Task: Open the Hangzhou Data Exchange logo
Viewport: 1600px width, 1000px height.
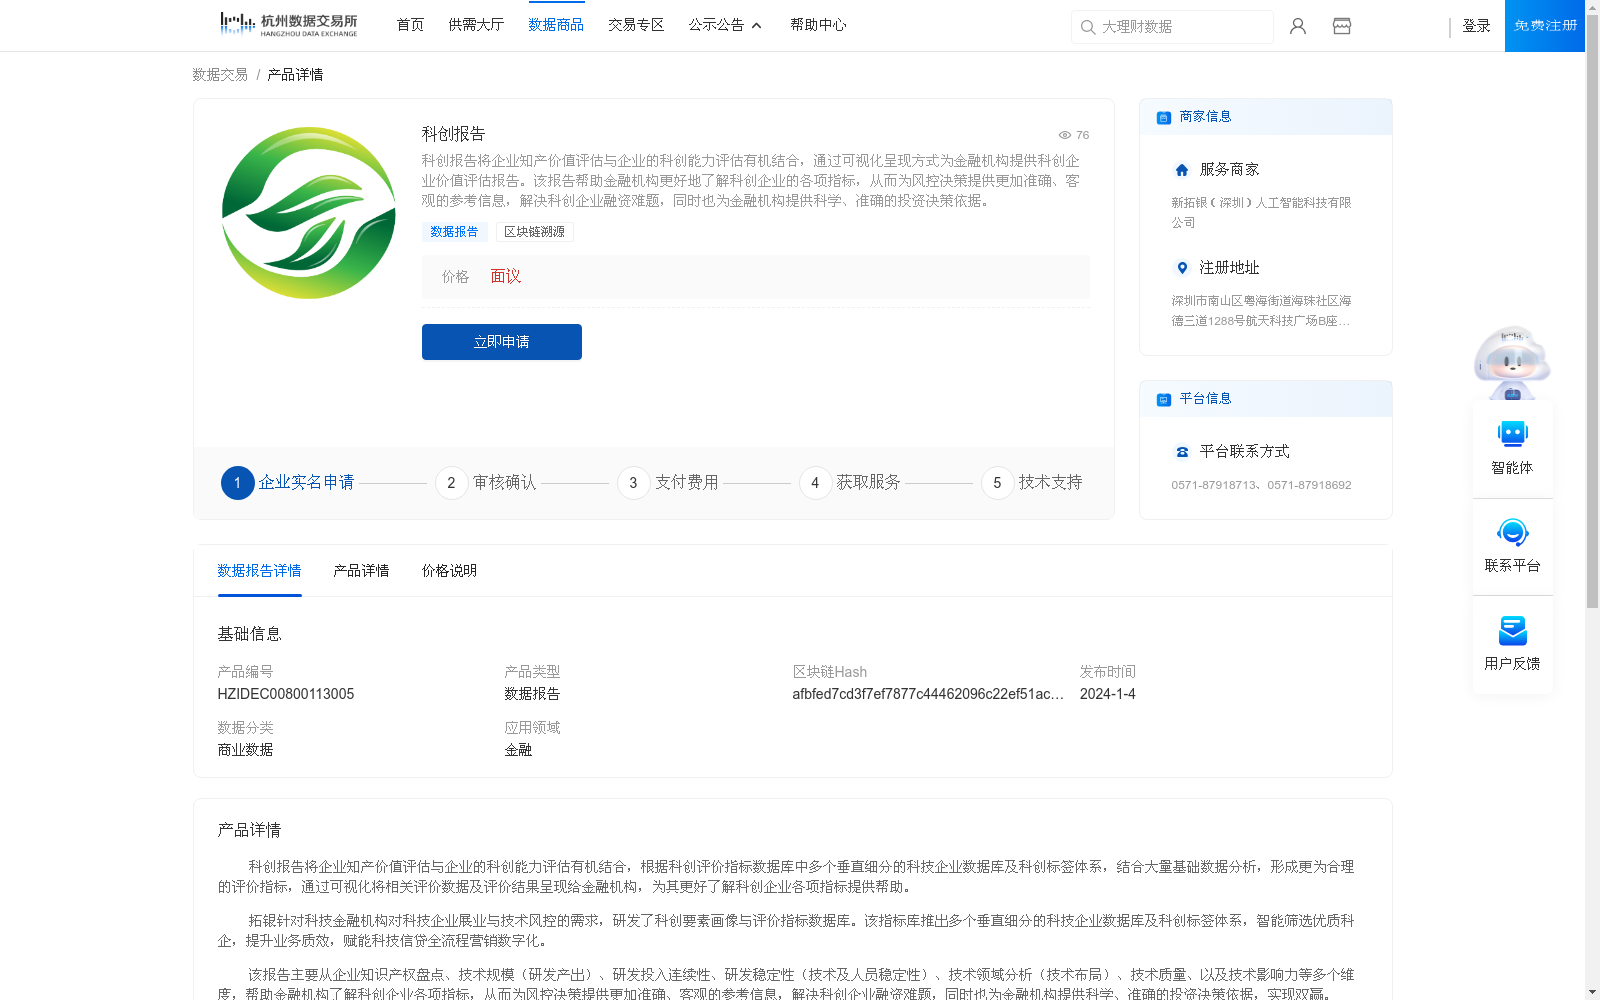Action: tap(288, 25)
